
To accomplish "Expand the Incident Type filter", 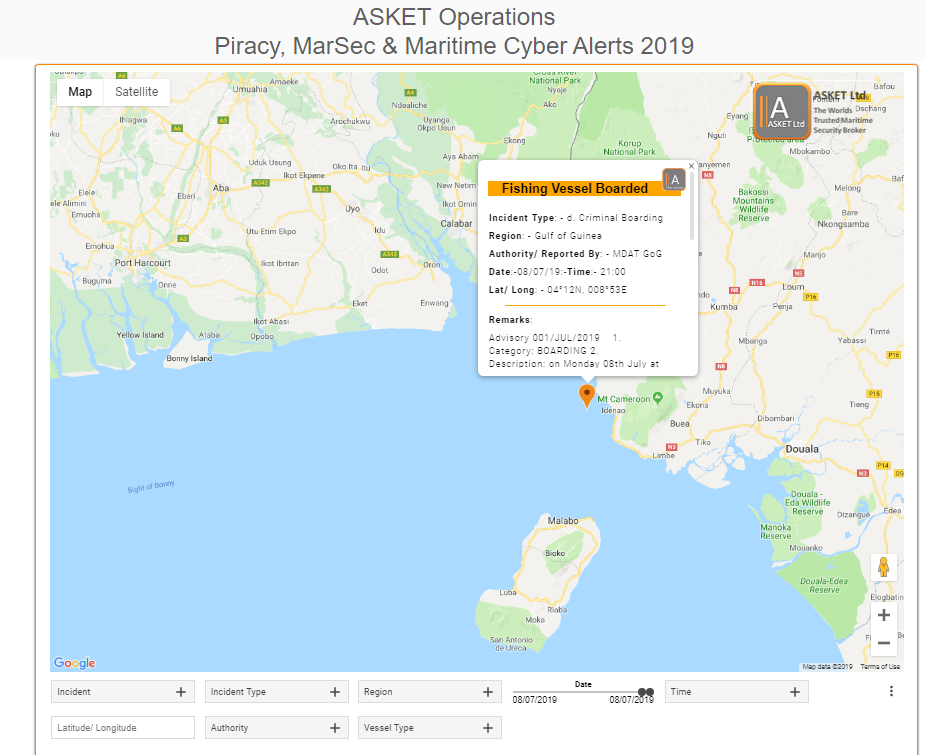I will tap(276, 692).
